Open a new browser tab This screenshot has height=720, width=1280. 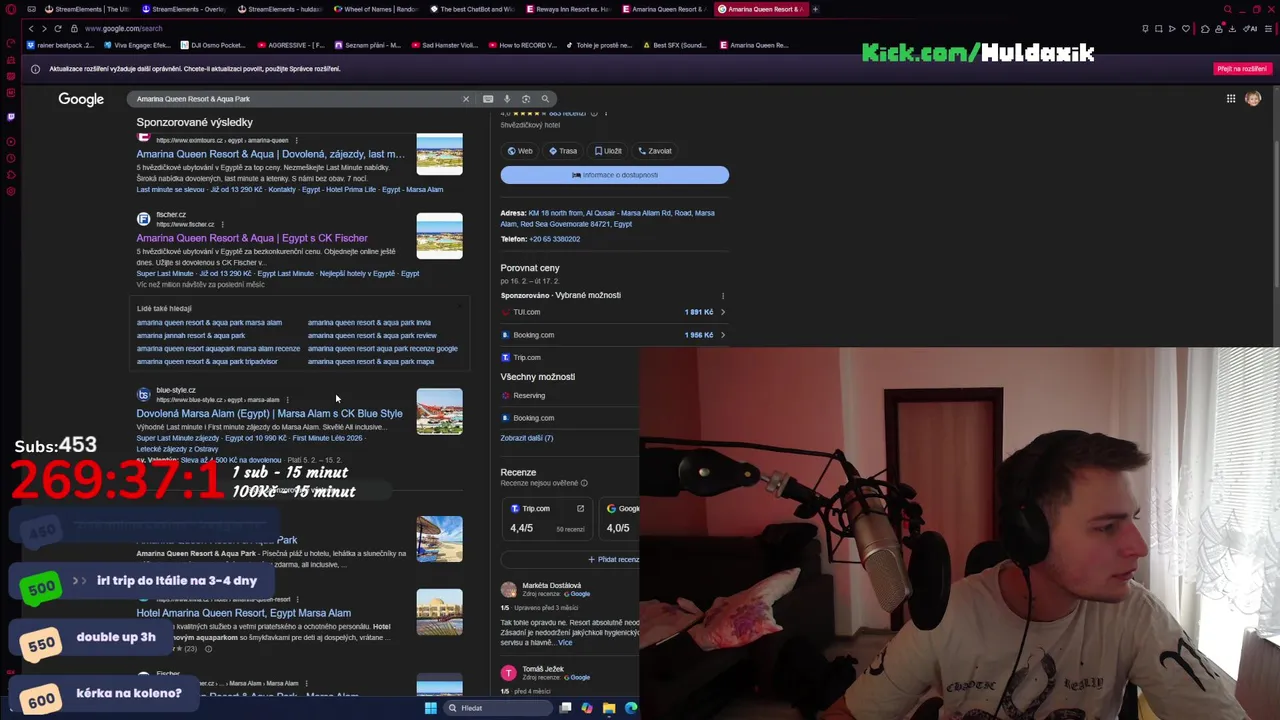pos(815,9)
